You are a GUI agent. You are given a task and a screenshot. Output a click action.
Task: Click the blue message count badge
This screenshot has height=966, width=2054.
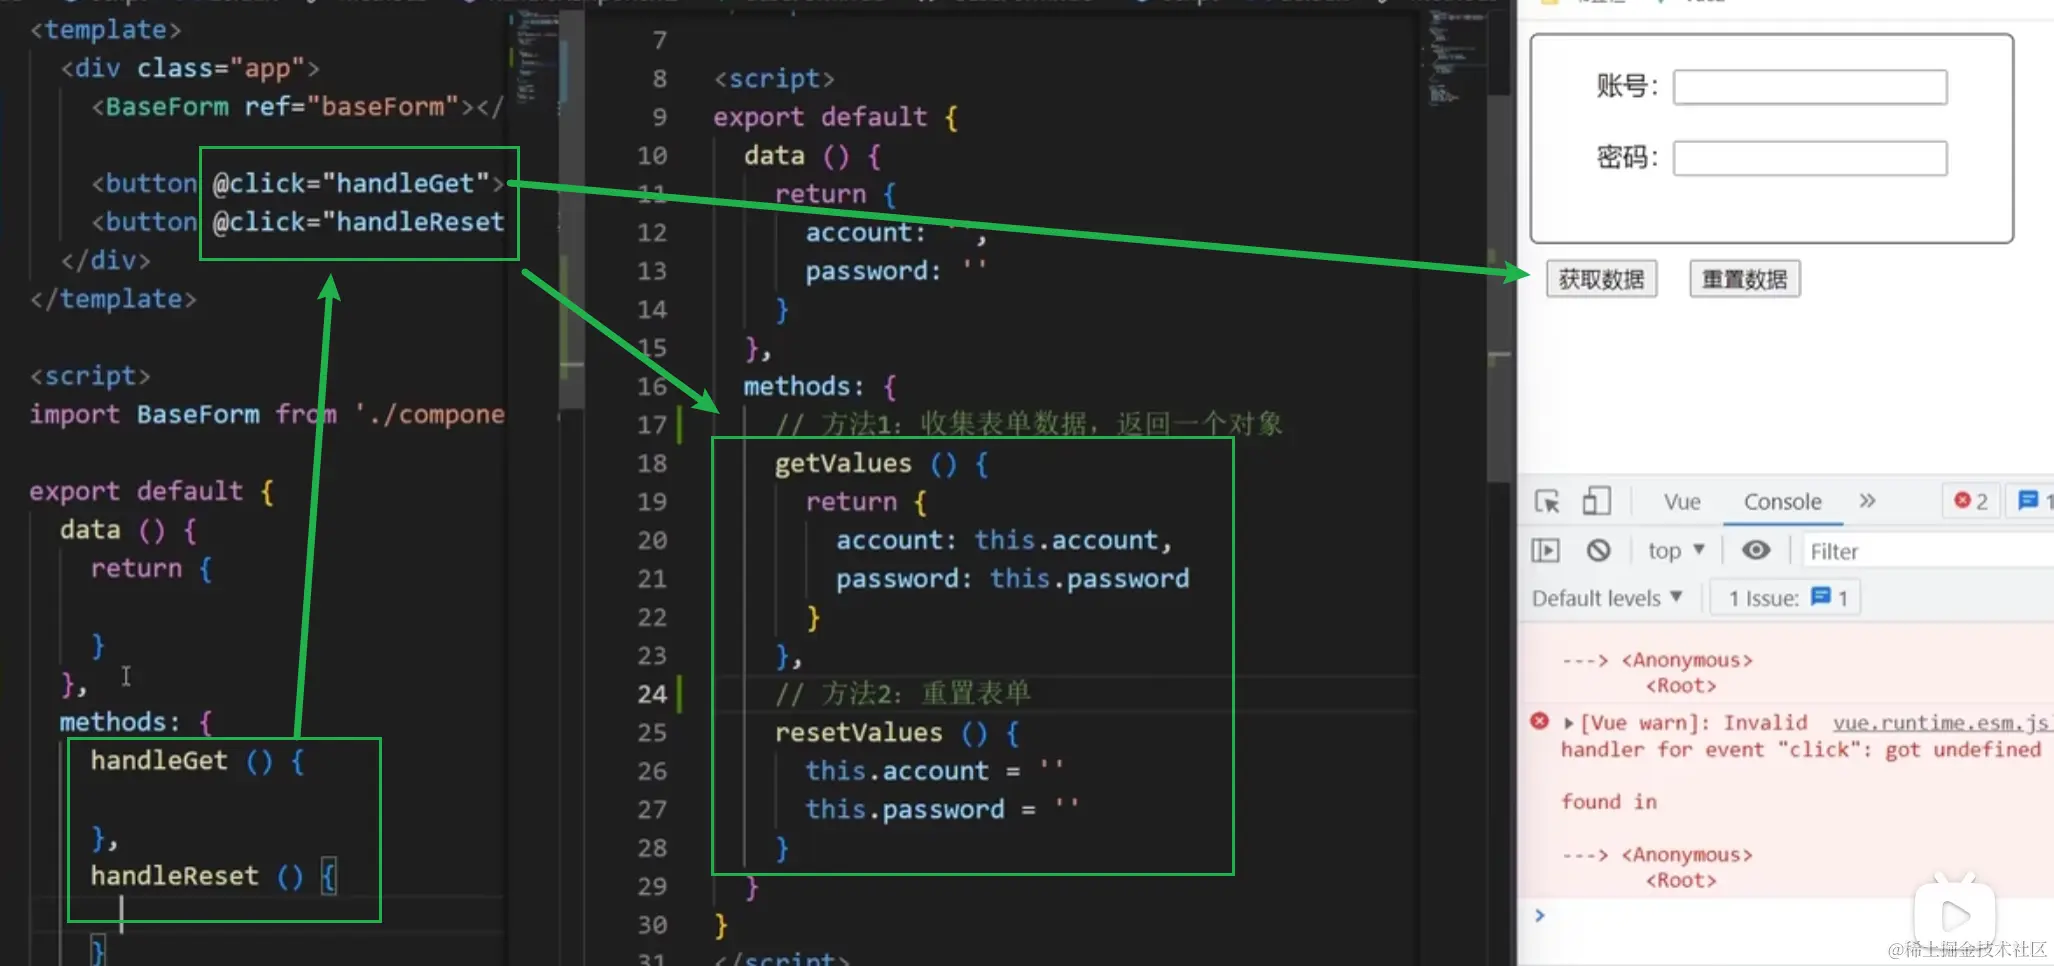pos(2033,501)
